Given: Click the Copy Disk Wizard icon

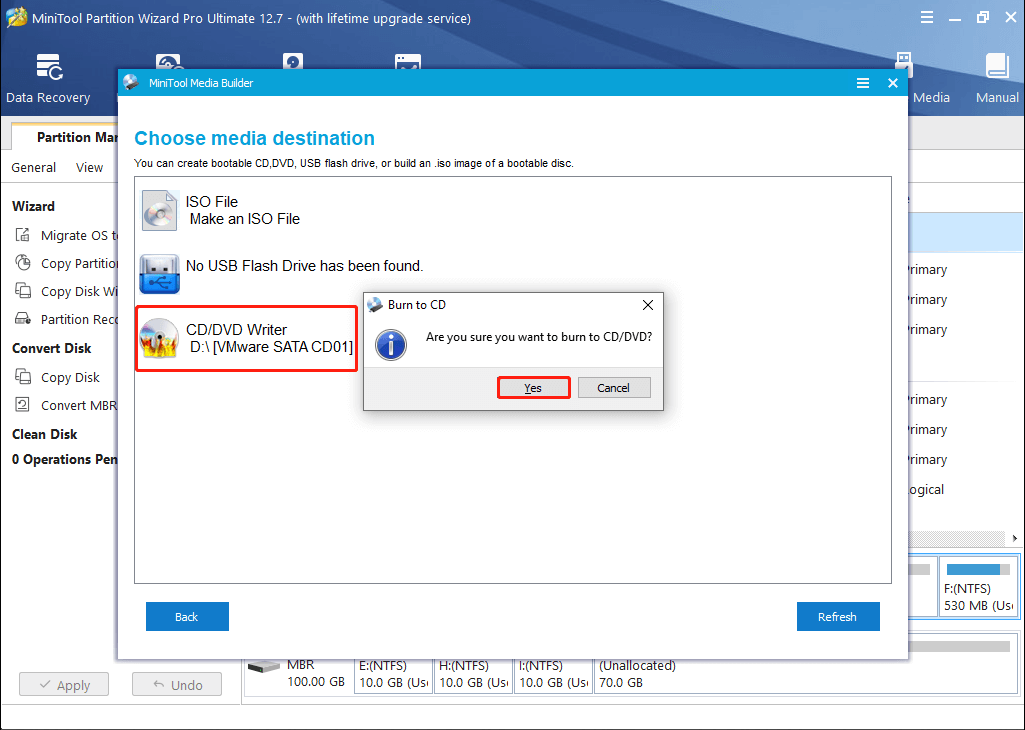Looking at the screenshot, I should point(23,291).
